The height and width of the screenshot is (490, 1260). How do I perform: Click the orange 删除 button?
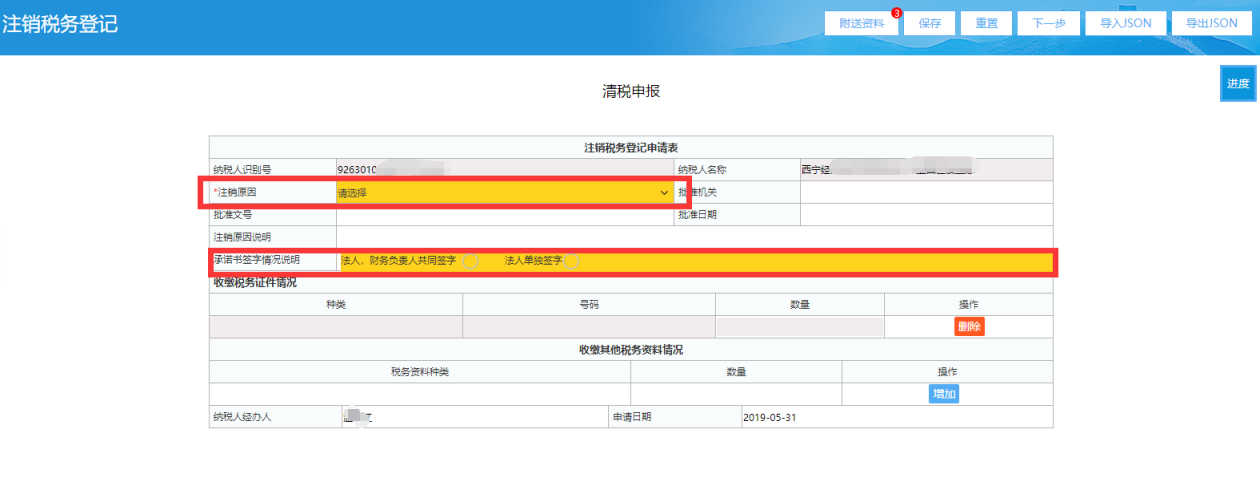(x=969, y=326)
